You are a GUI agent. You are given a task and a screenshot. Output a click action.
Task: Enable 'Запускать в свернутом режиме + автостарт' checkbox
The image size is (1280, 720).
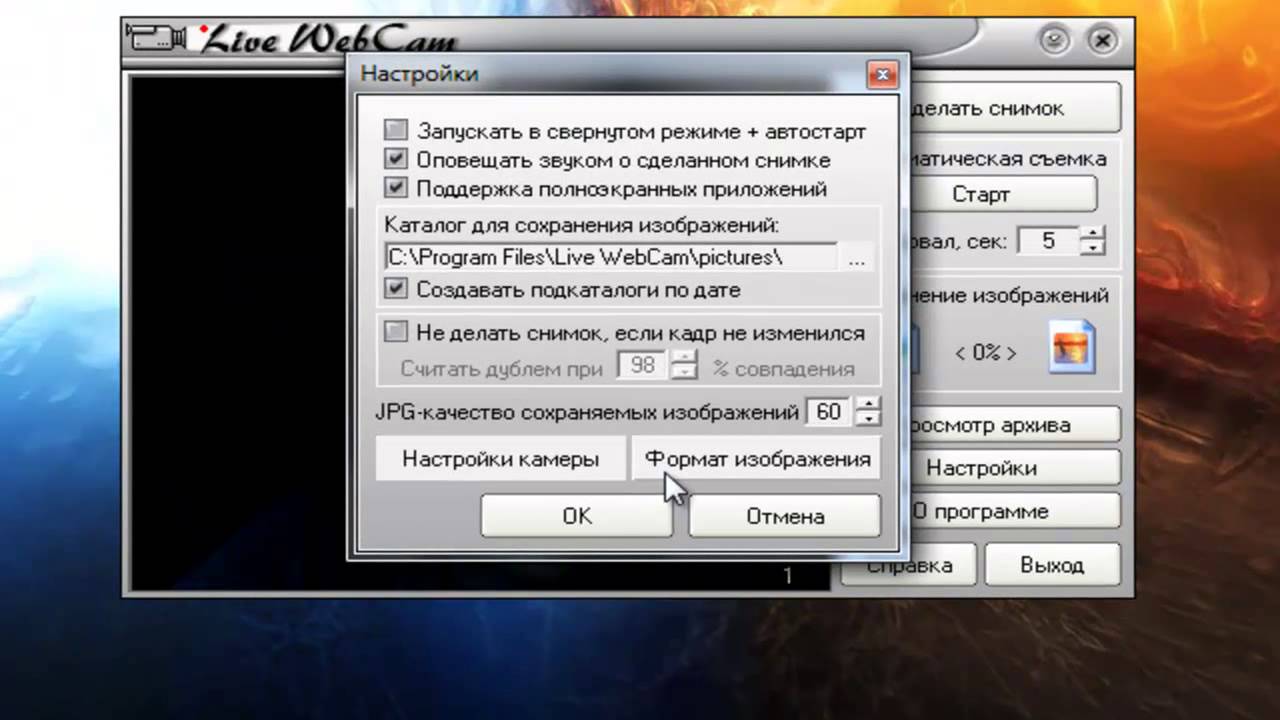coord(397,130)
